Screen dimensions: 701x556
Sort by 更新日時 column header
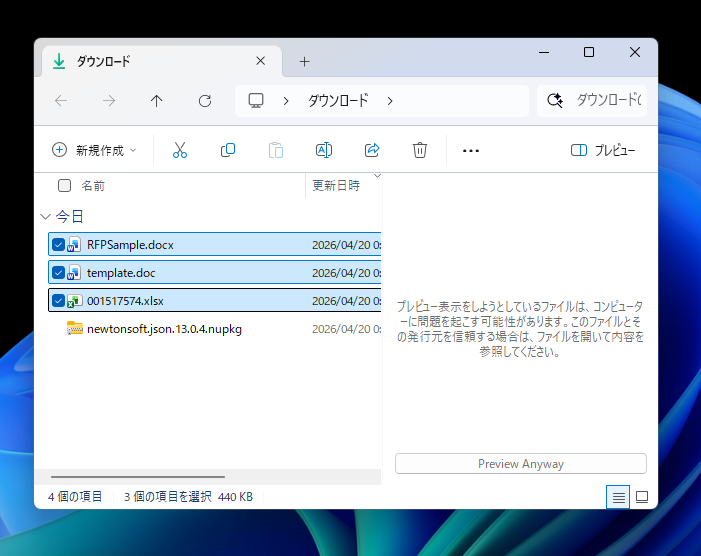(x=336, y=185)
